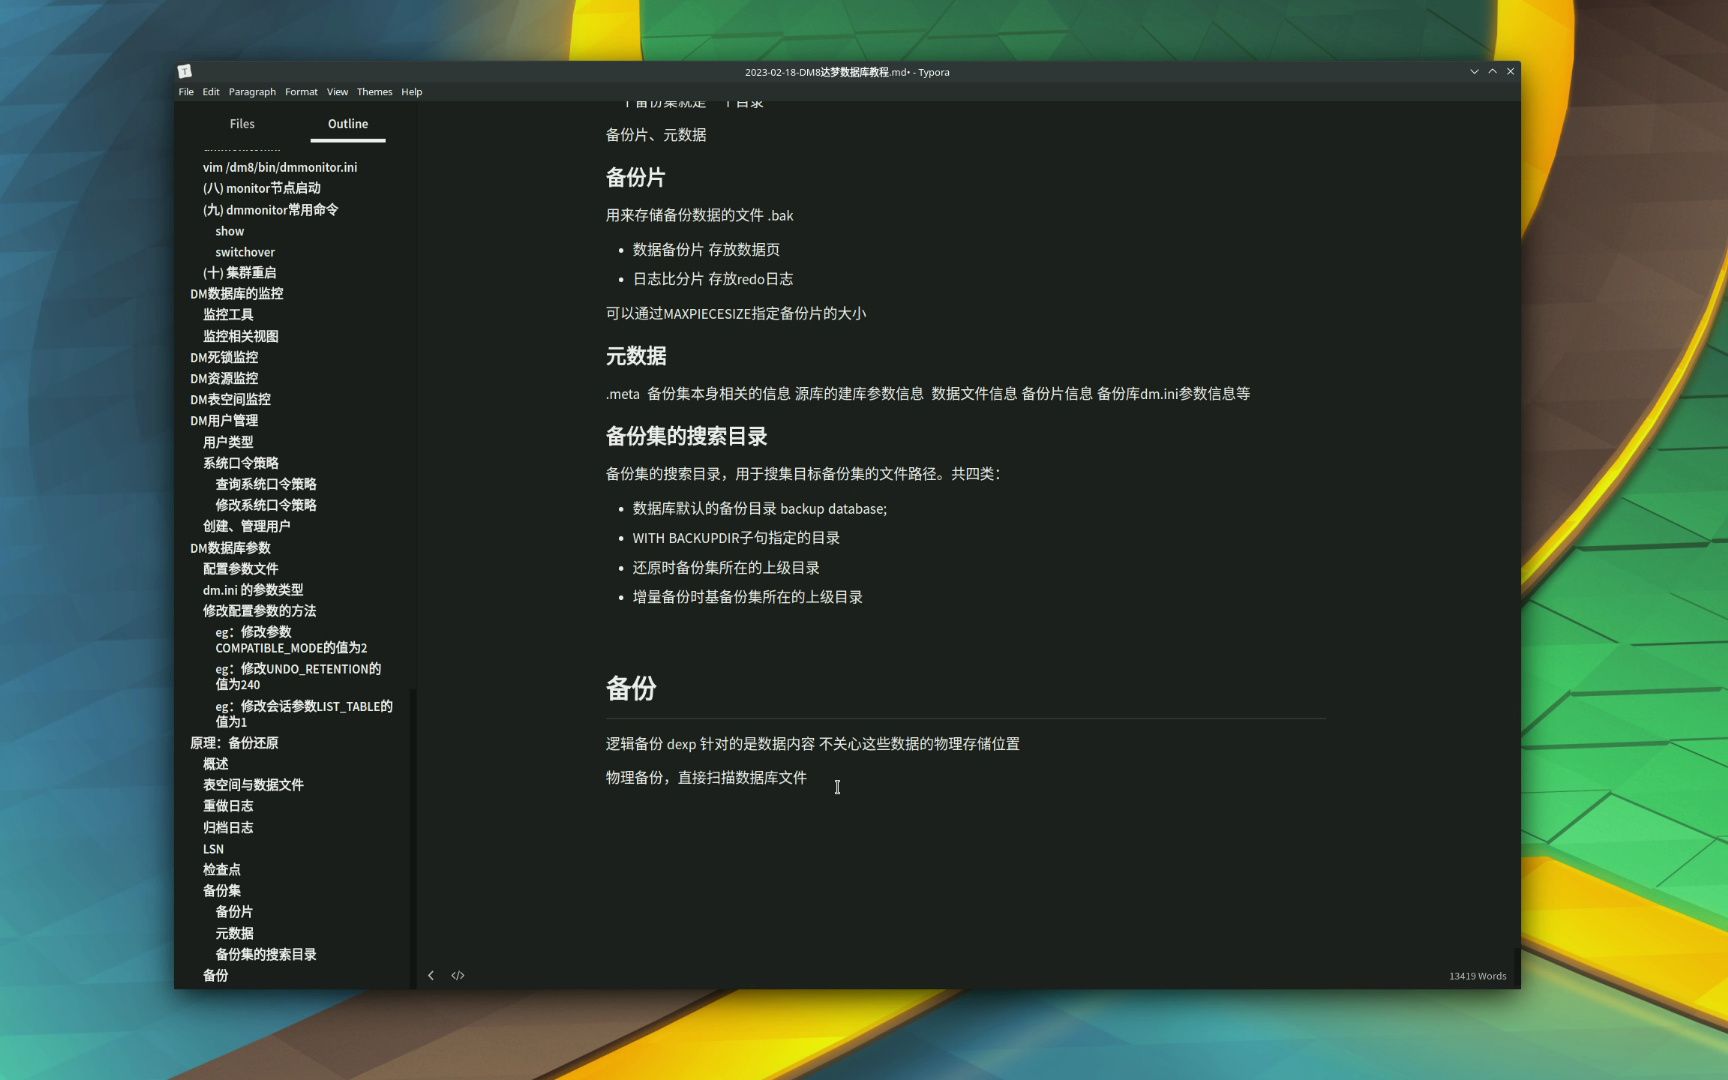Click the outline sidebar scrollbar
The width and height of the screenshot is (1728, 1080).
click(x=413, y=838)
